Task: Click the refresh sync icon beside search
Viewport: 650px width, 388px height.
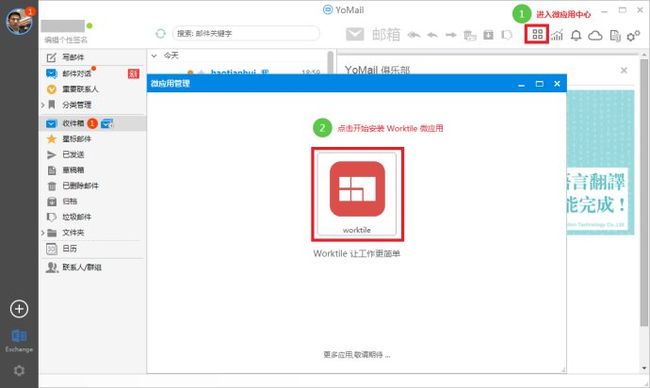Action: tap(160, 34)
